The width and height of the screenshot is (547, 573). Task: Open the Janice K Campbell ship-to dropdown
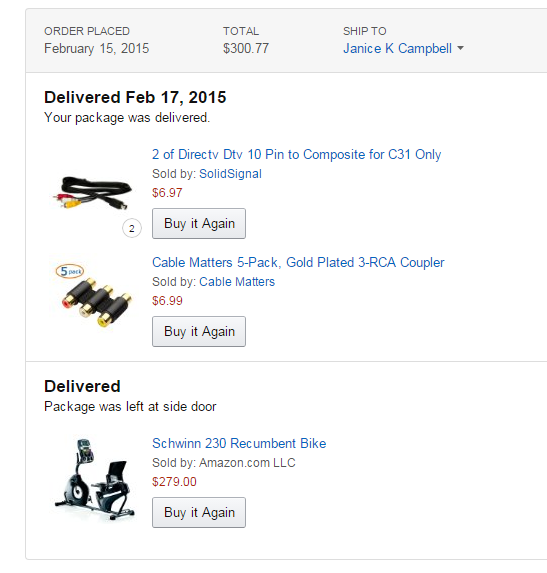coord(403,49)
